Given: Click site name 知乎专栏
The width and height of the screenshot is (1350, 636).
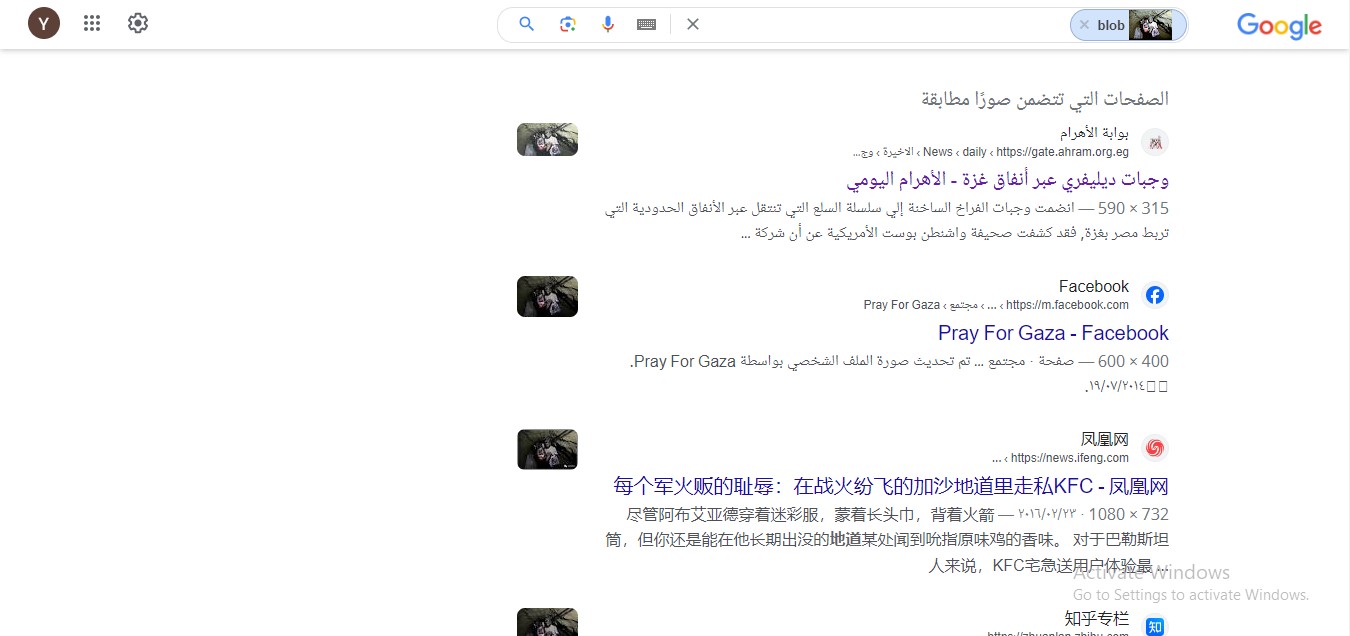Looking at the screenshot, I should (1097, 618).
